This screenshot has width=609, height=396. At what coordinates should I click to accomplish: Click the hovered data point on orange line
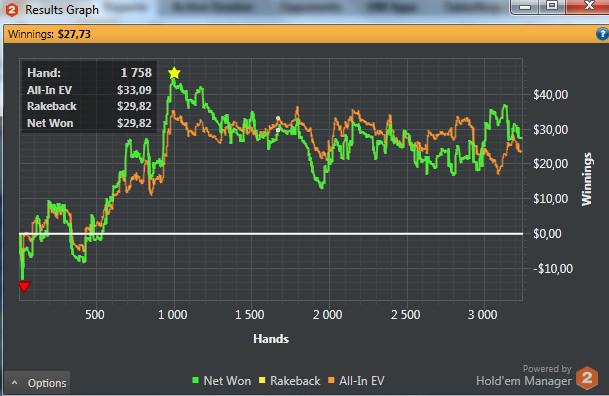[x=278, y=118]
